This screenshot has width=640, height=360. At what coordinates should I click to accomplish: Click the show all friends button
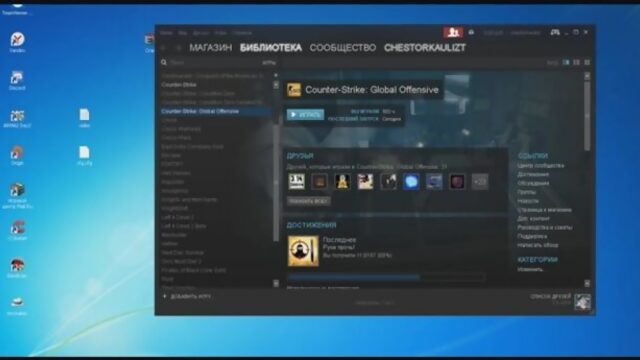point(309,201)
